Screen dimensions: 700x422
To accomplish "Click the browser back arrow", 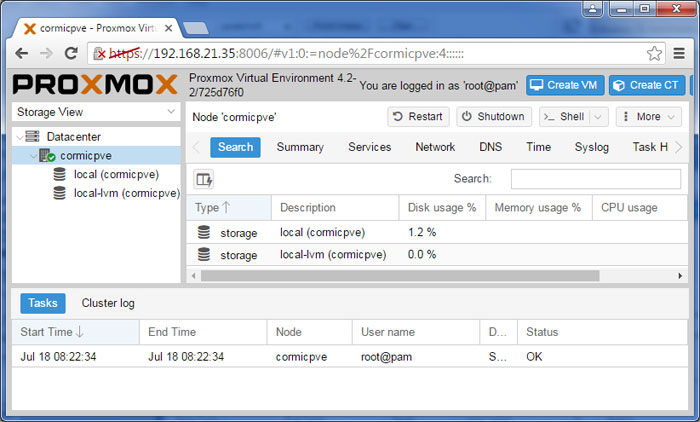I will pyautogui.click(x=21, y=54).
